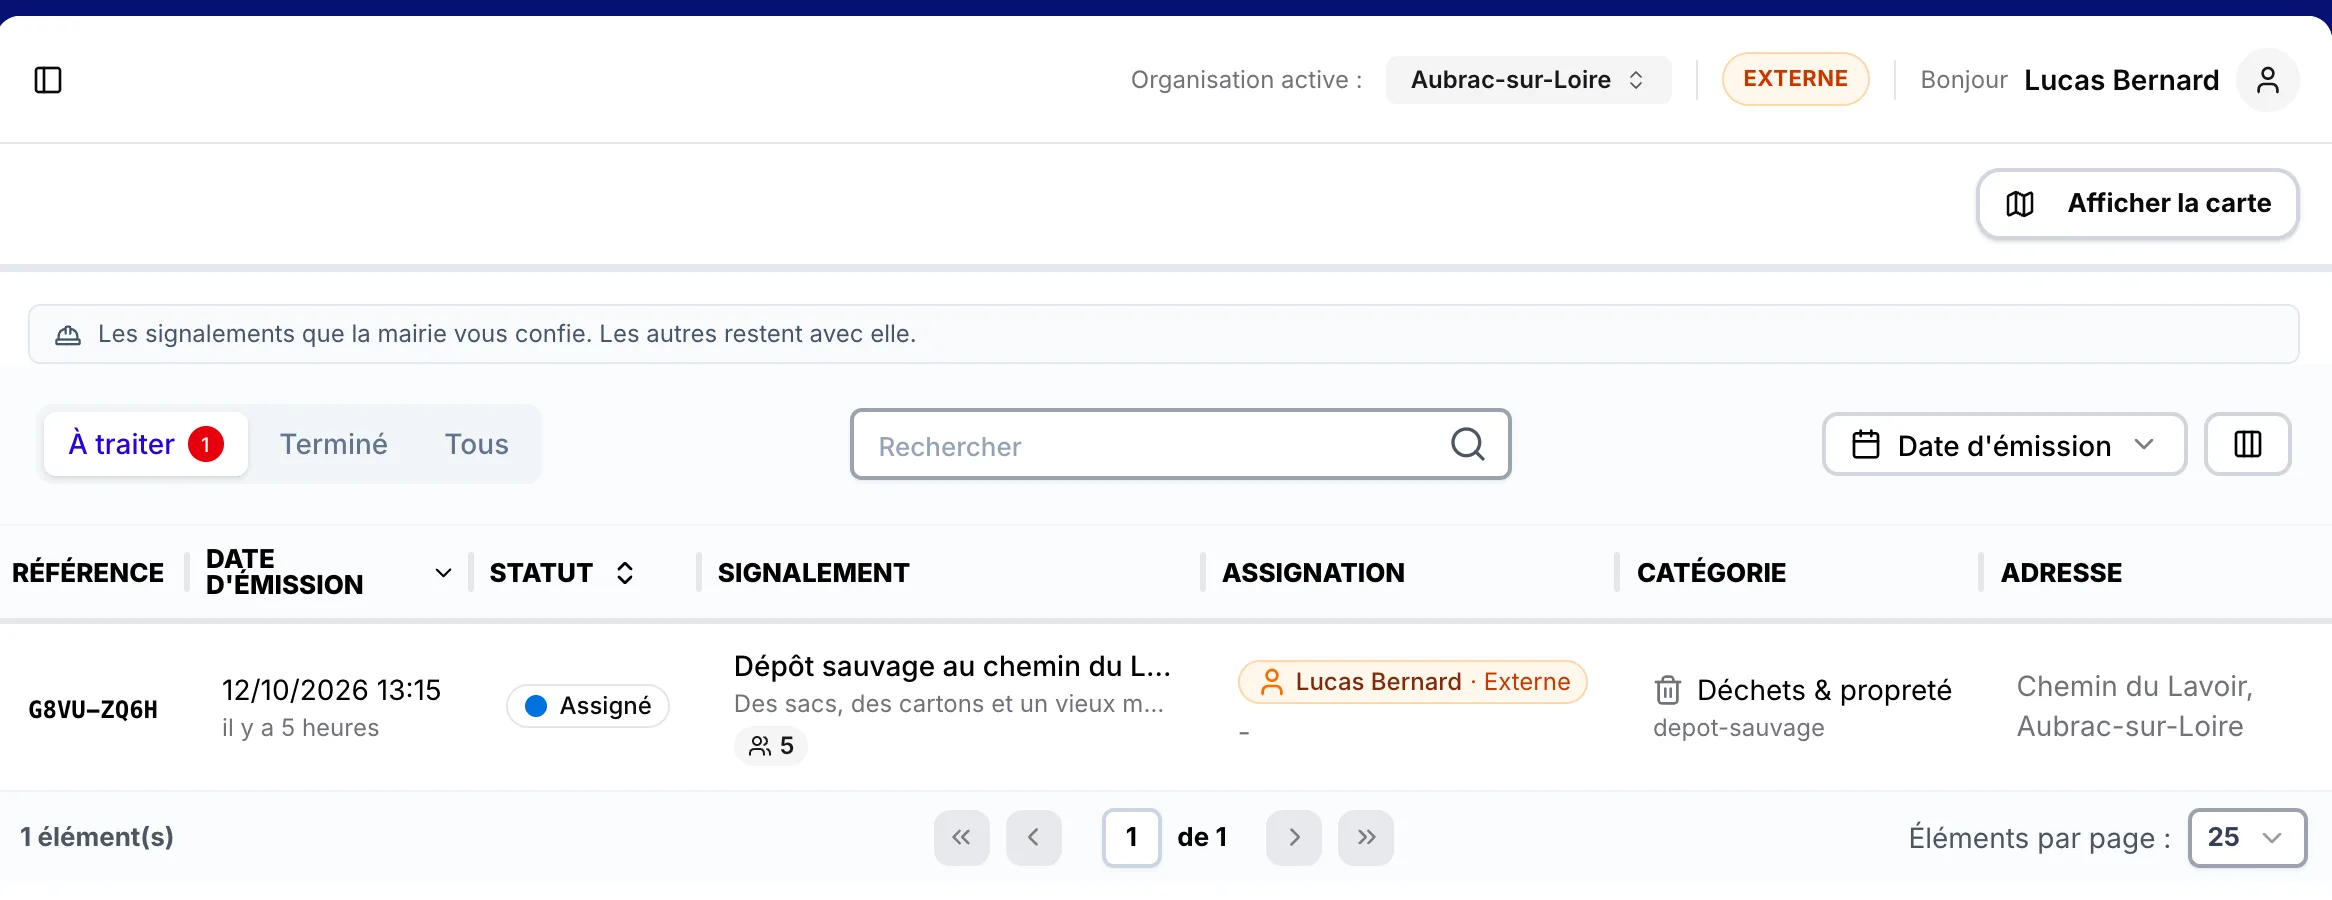Viewport: 2332px width, 900px height.
Task: Click the ADRESSE column header
Action: (x=2061, y=573)
